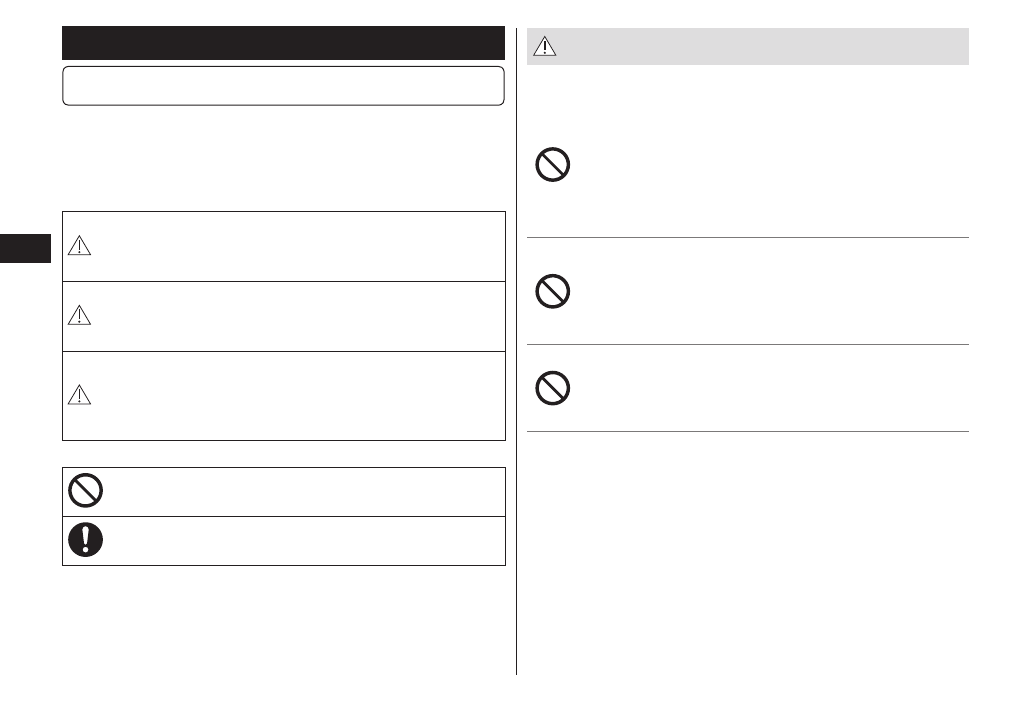1032x726 pixels.
Task: Click the blank area of the second warning row
Action: pyautogui.click(x=300, y=316)
